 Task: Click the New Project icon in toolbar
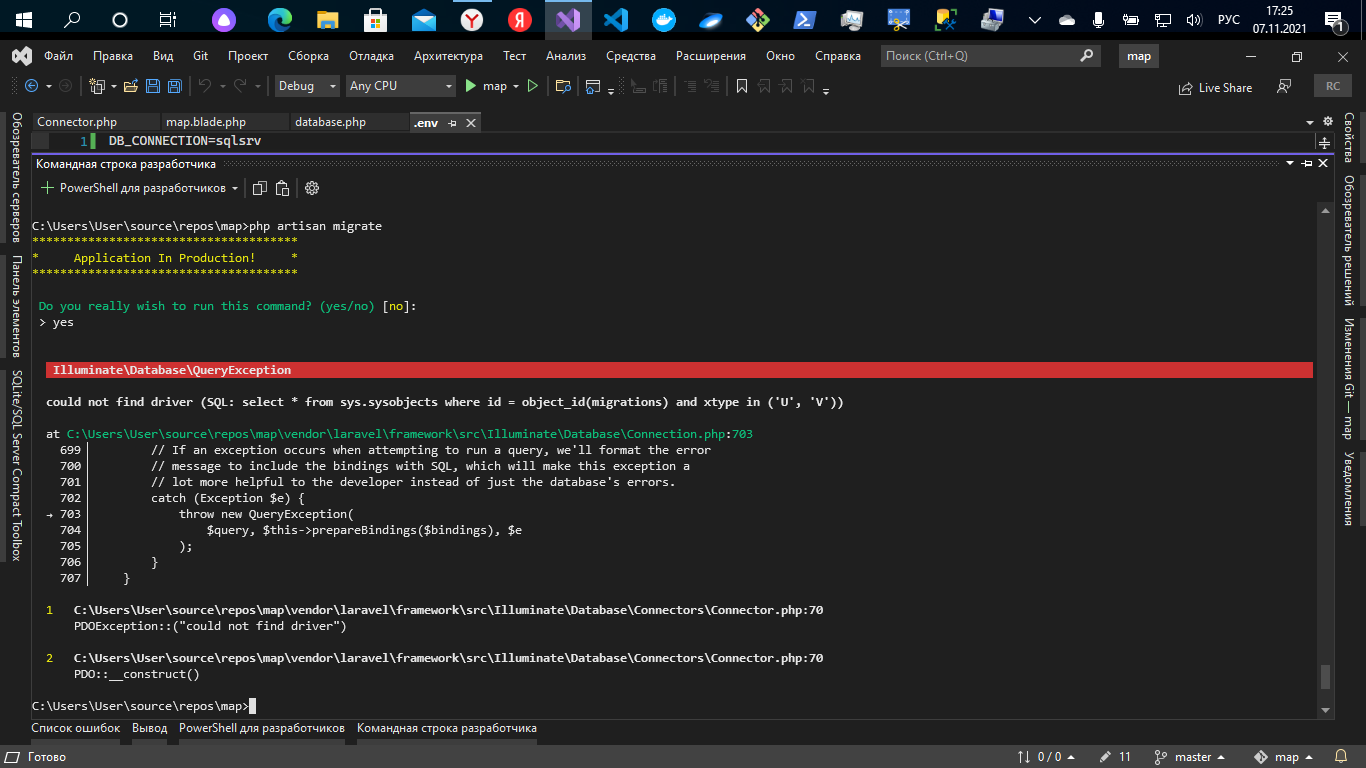97,86
